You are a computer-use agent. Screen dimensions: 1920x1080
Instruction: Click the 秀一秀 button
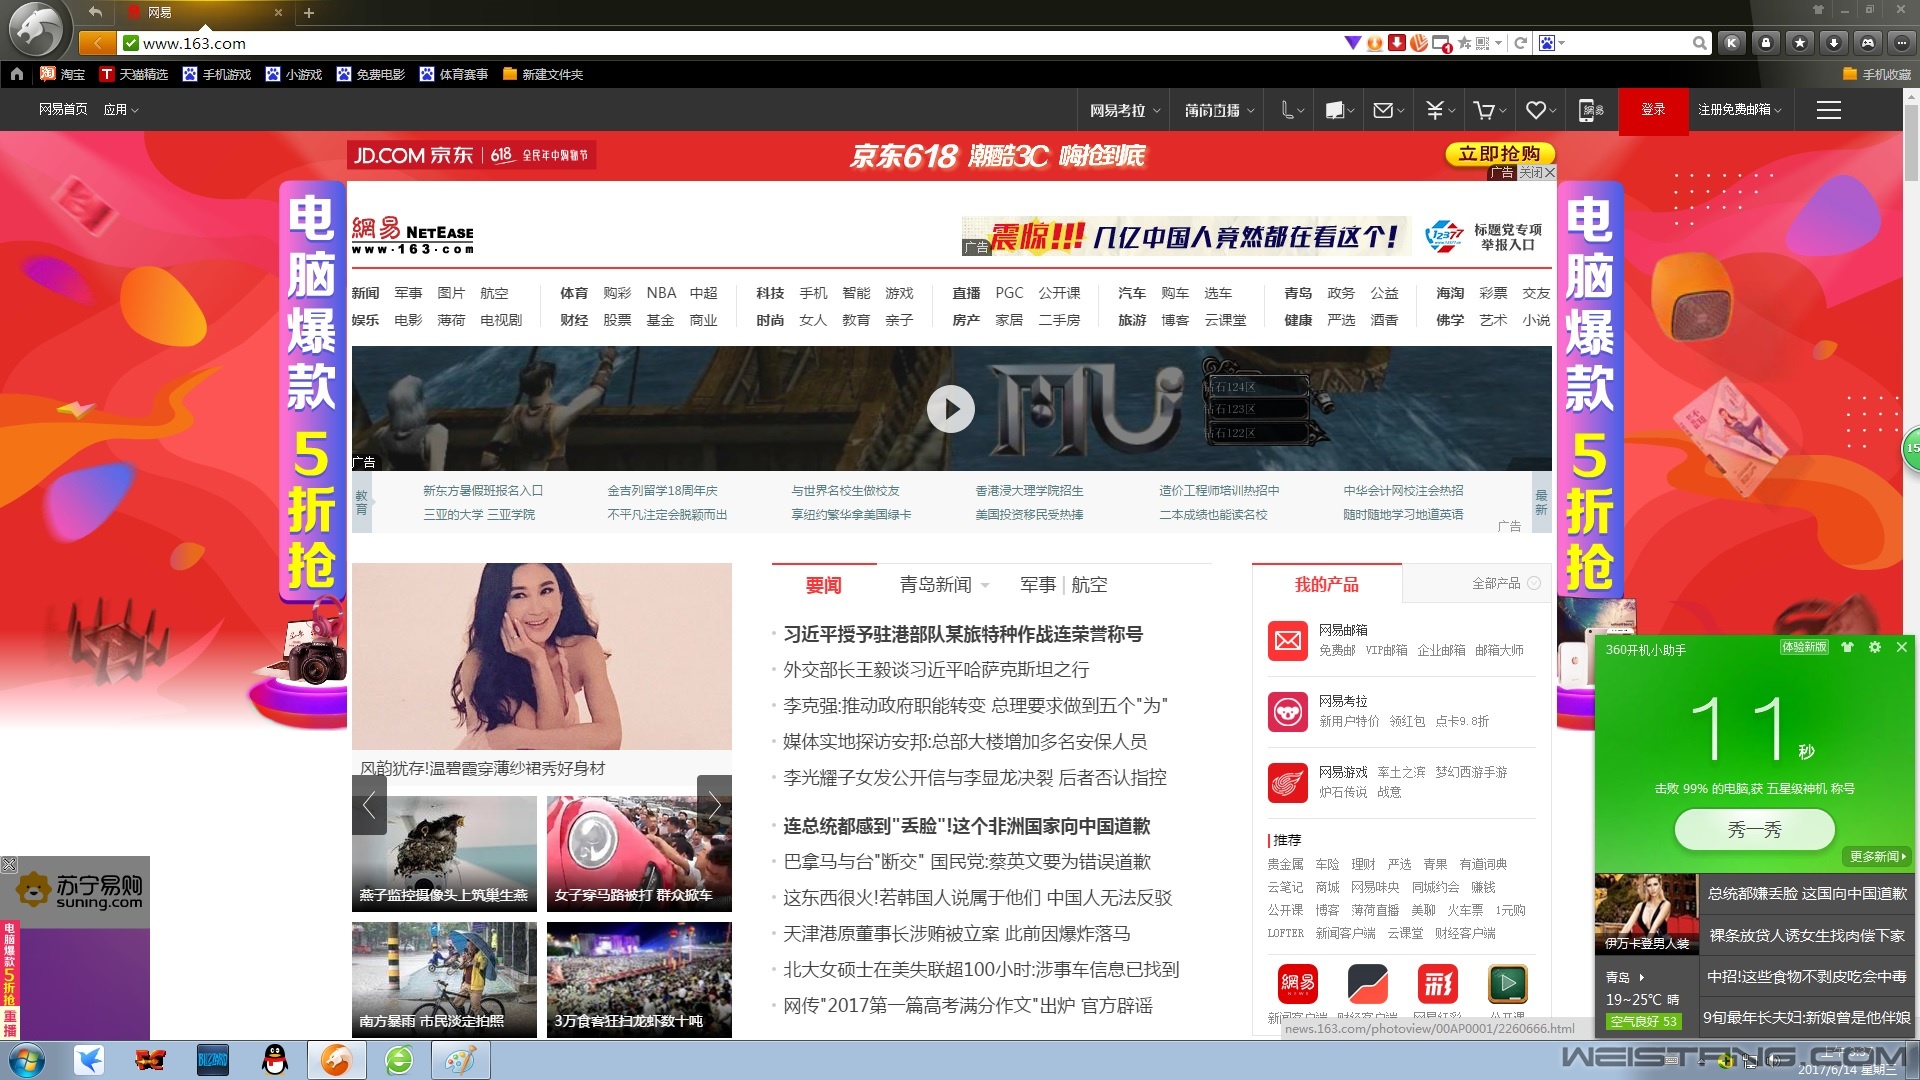click(1754, 830)
